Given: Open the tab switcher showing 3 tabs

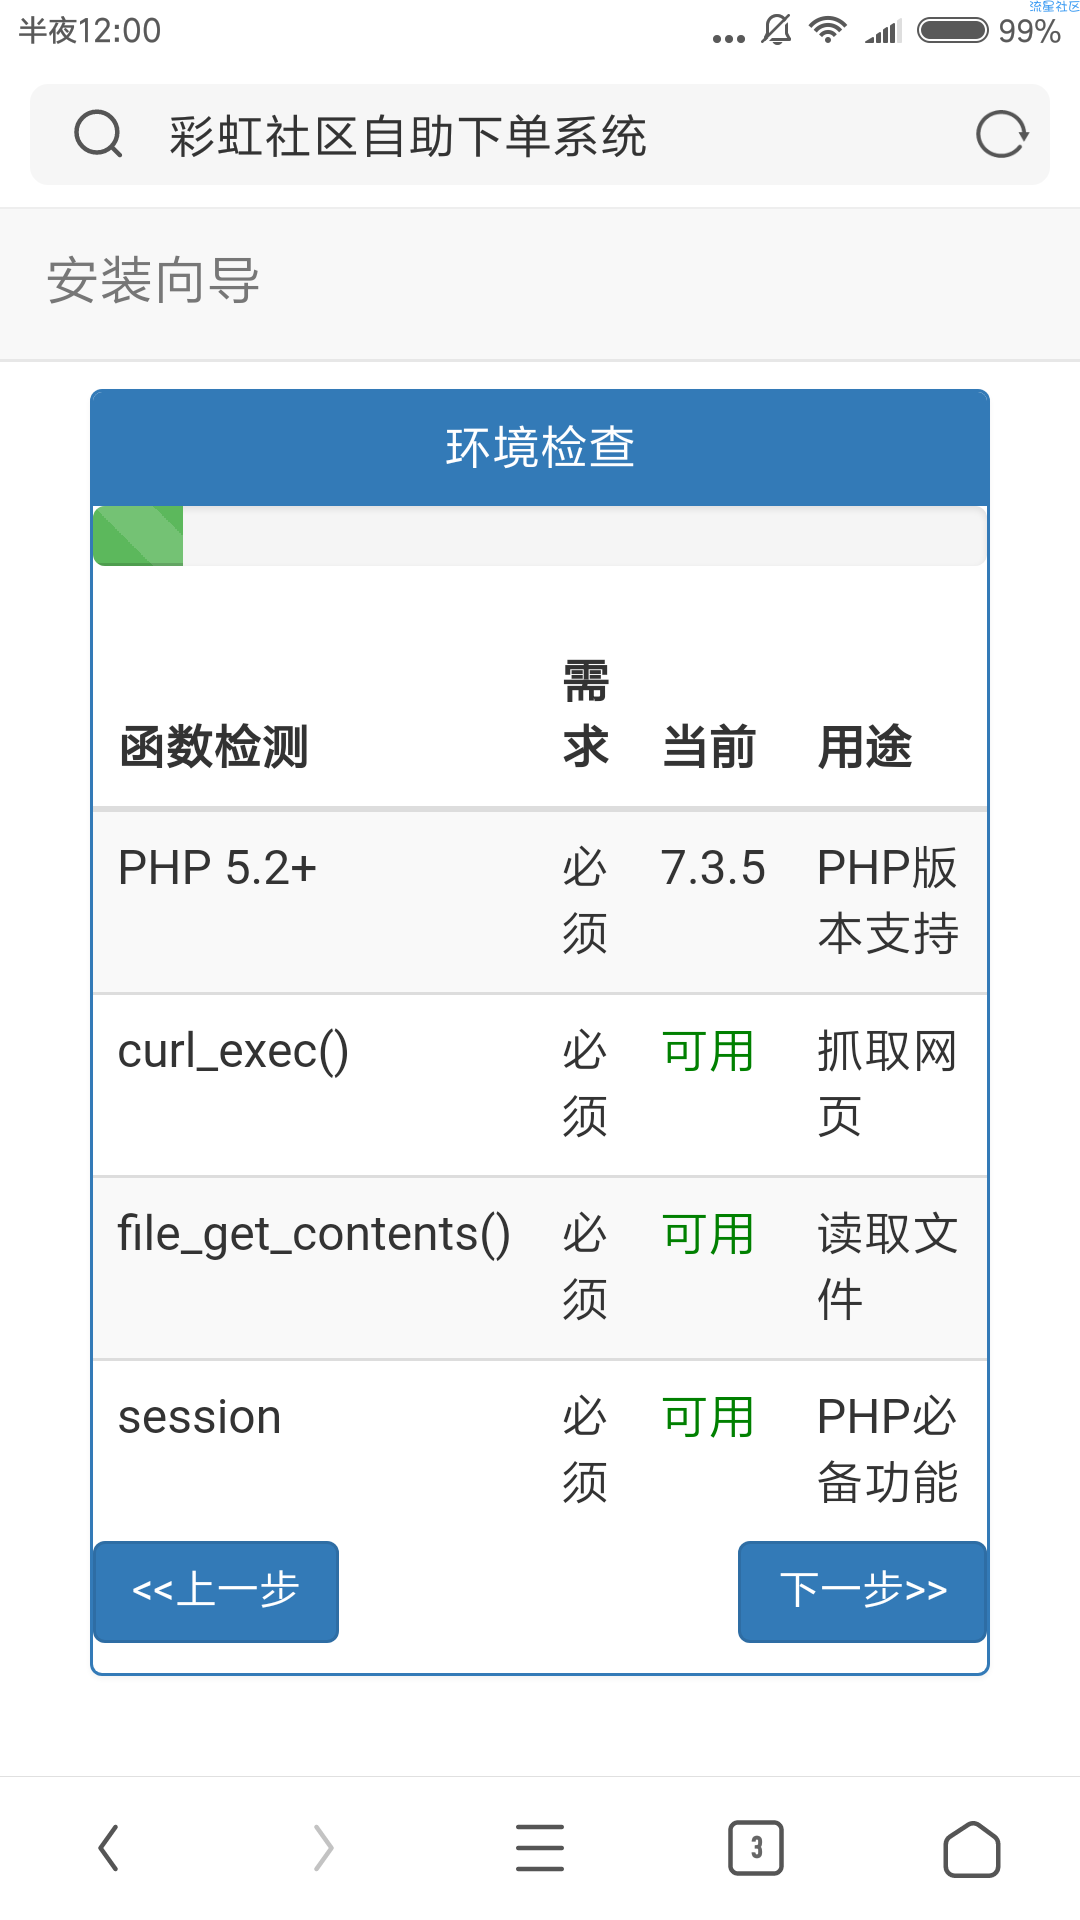Looking at the screenshot, I should [756, 1847].
